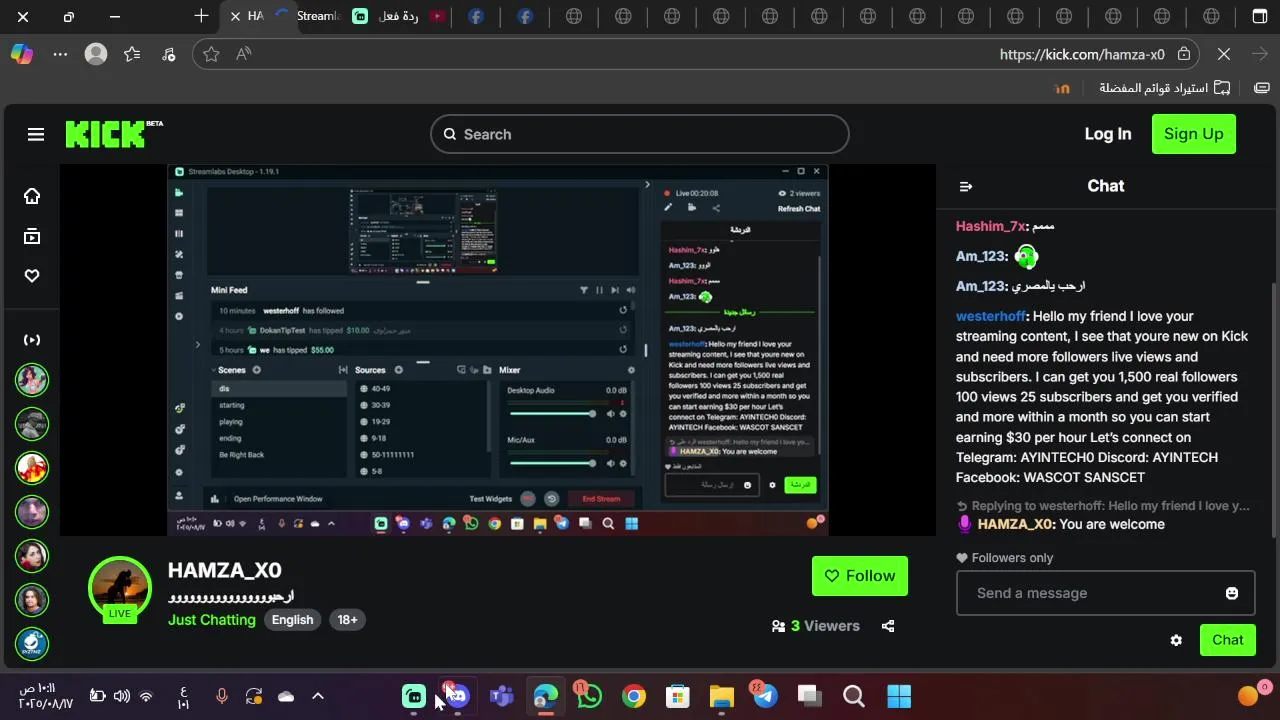
Task: Open Microsoft Teams from the taskbar
Action: tap(501, 696)
